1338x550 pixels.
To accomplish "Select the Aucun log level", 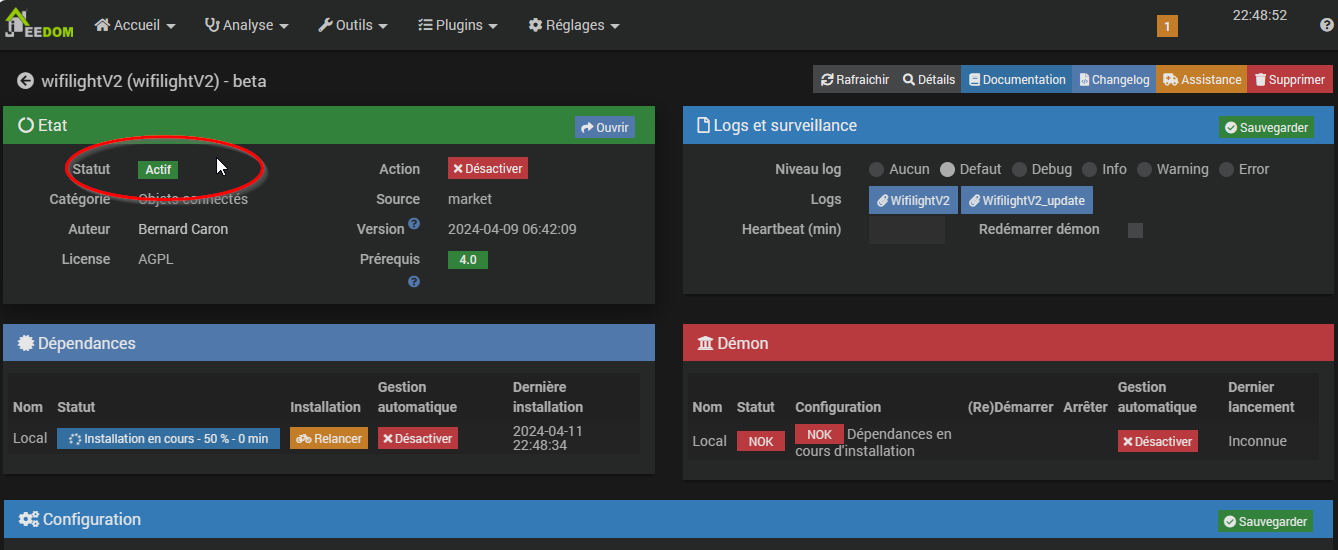I will (x=877, y=170).
